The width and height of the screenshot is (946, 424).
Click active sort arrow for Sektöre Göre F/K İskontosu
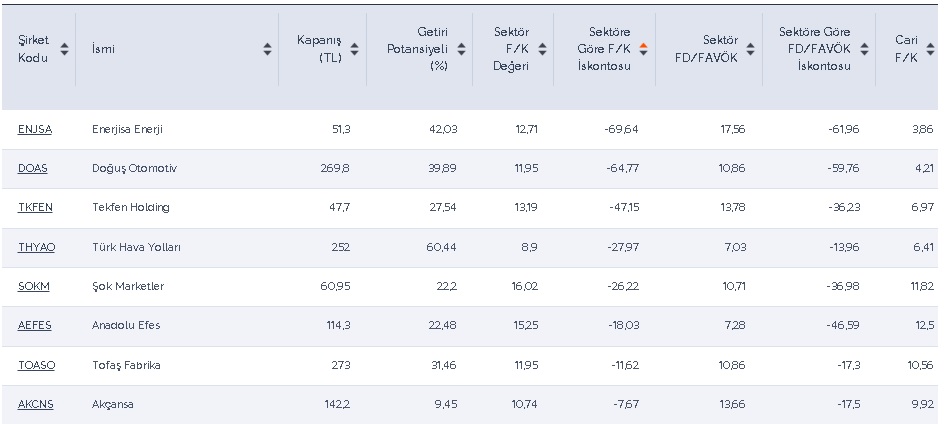[644, 49]
